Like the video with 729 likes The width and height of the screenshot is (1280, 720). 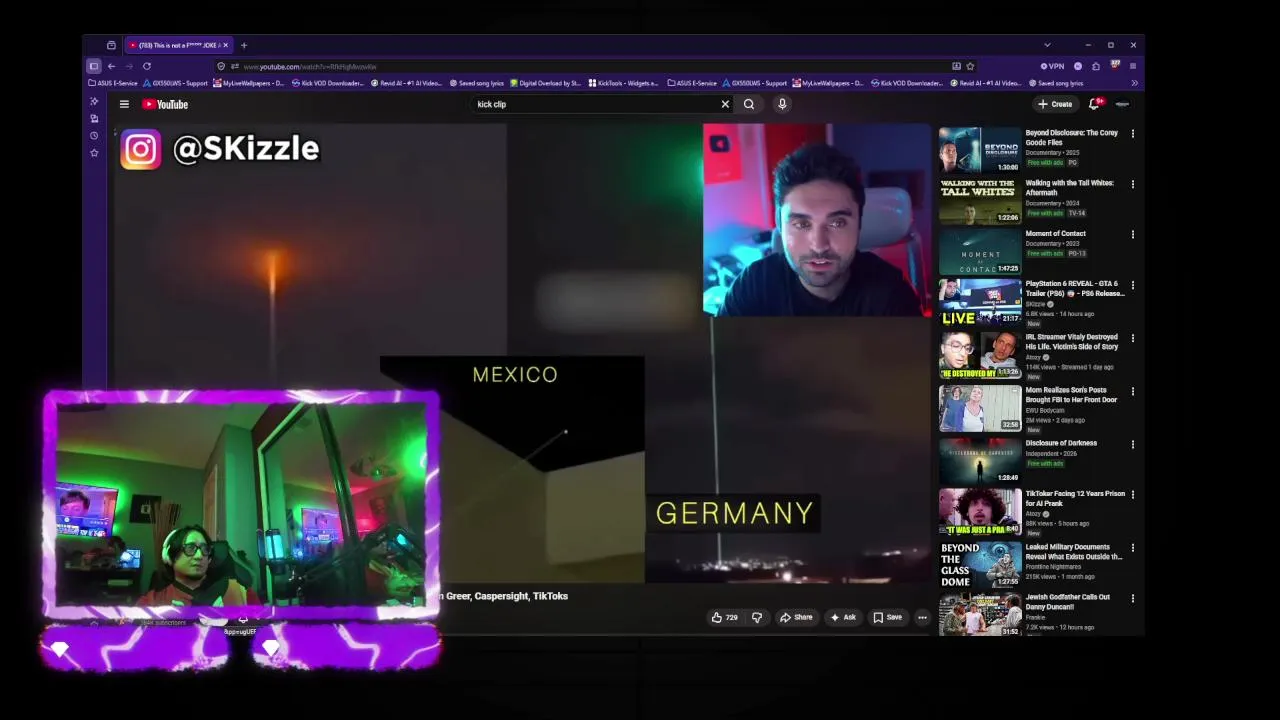click(724, 617)
